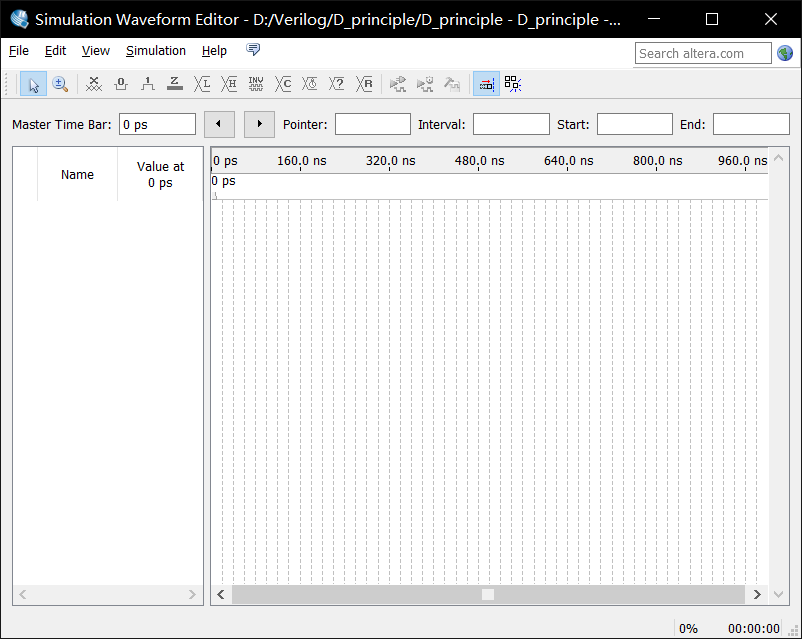Apply Weak High (H) to waveform

point(229,84)
